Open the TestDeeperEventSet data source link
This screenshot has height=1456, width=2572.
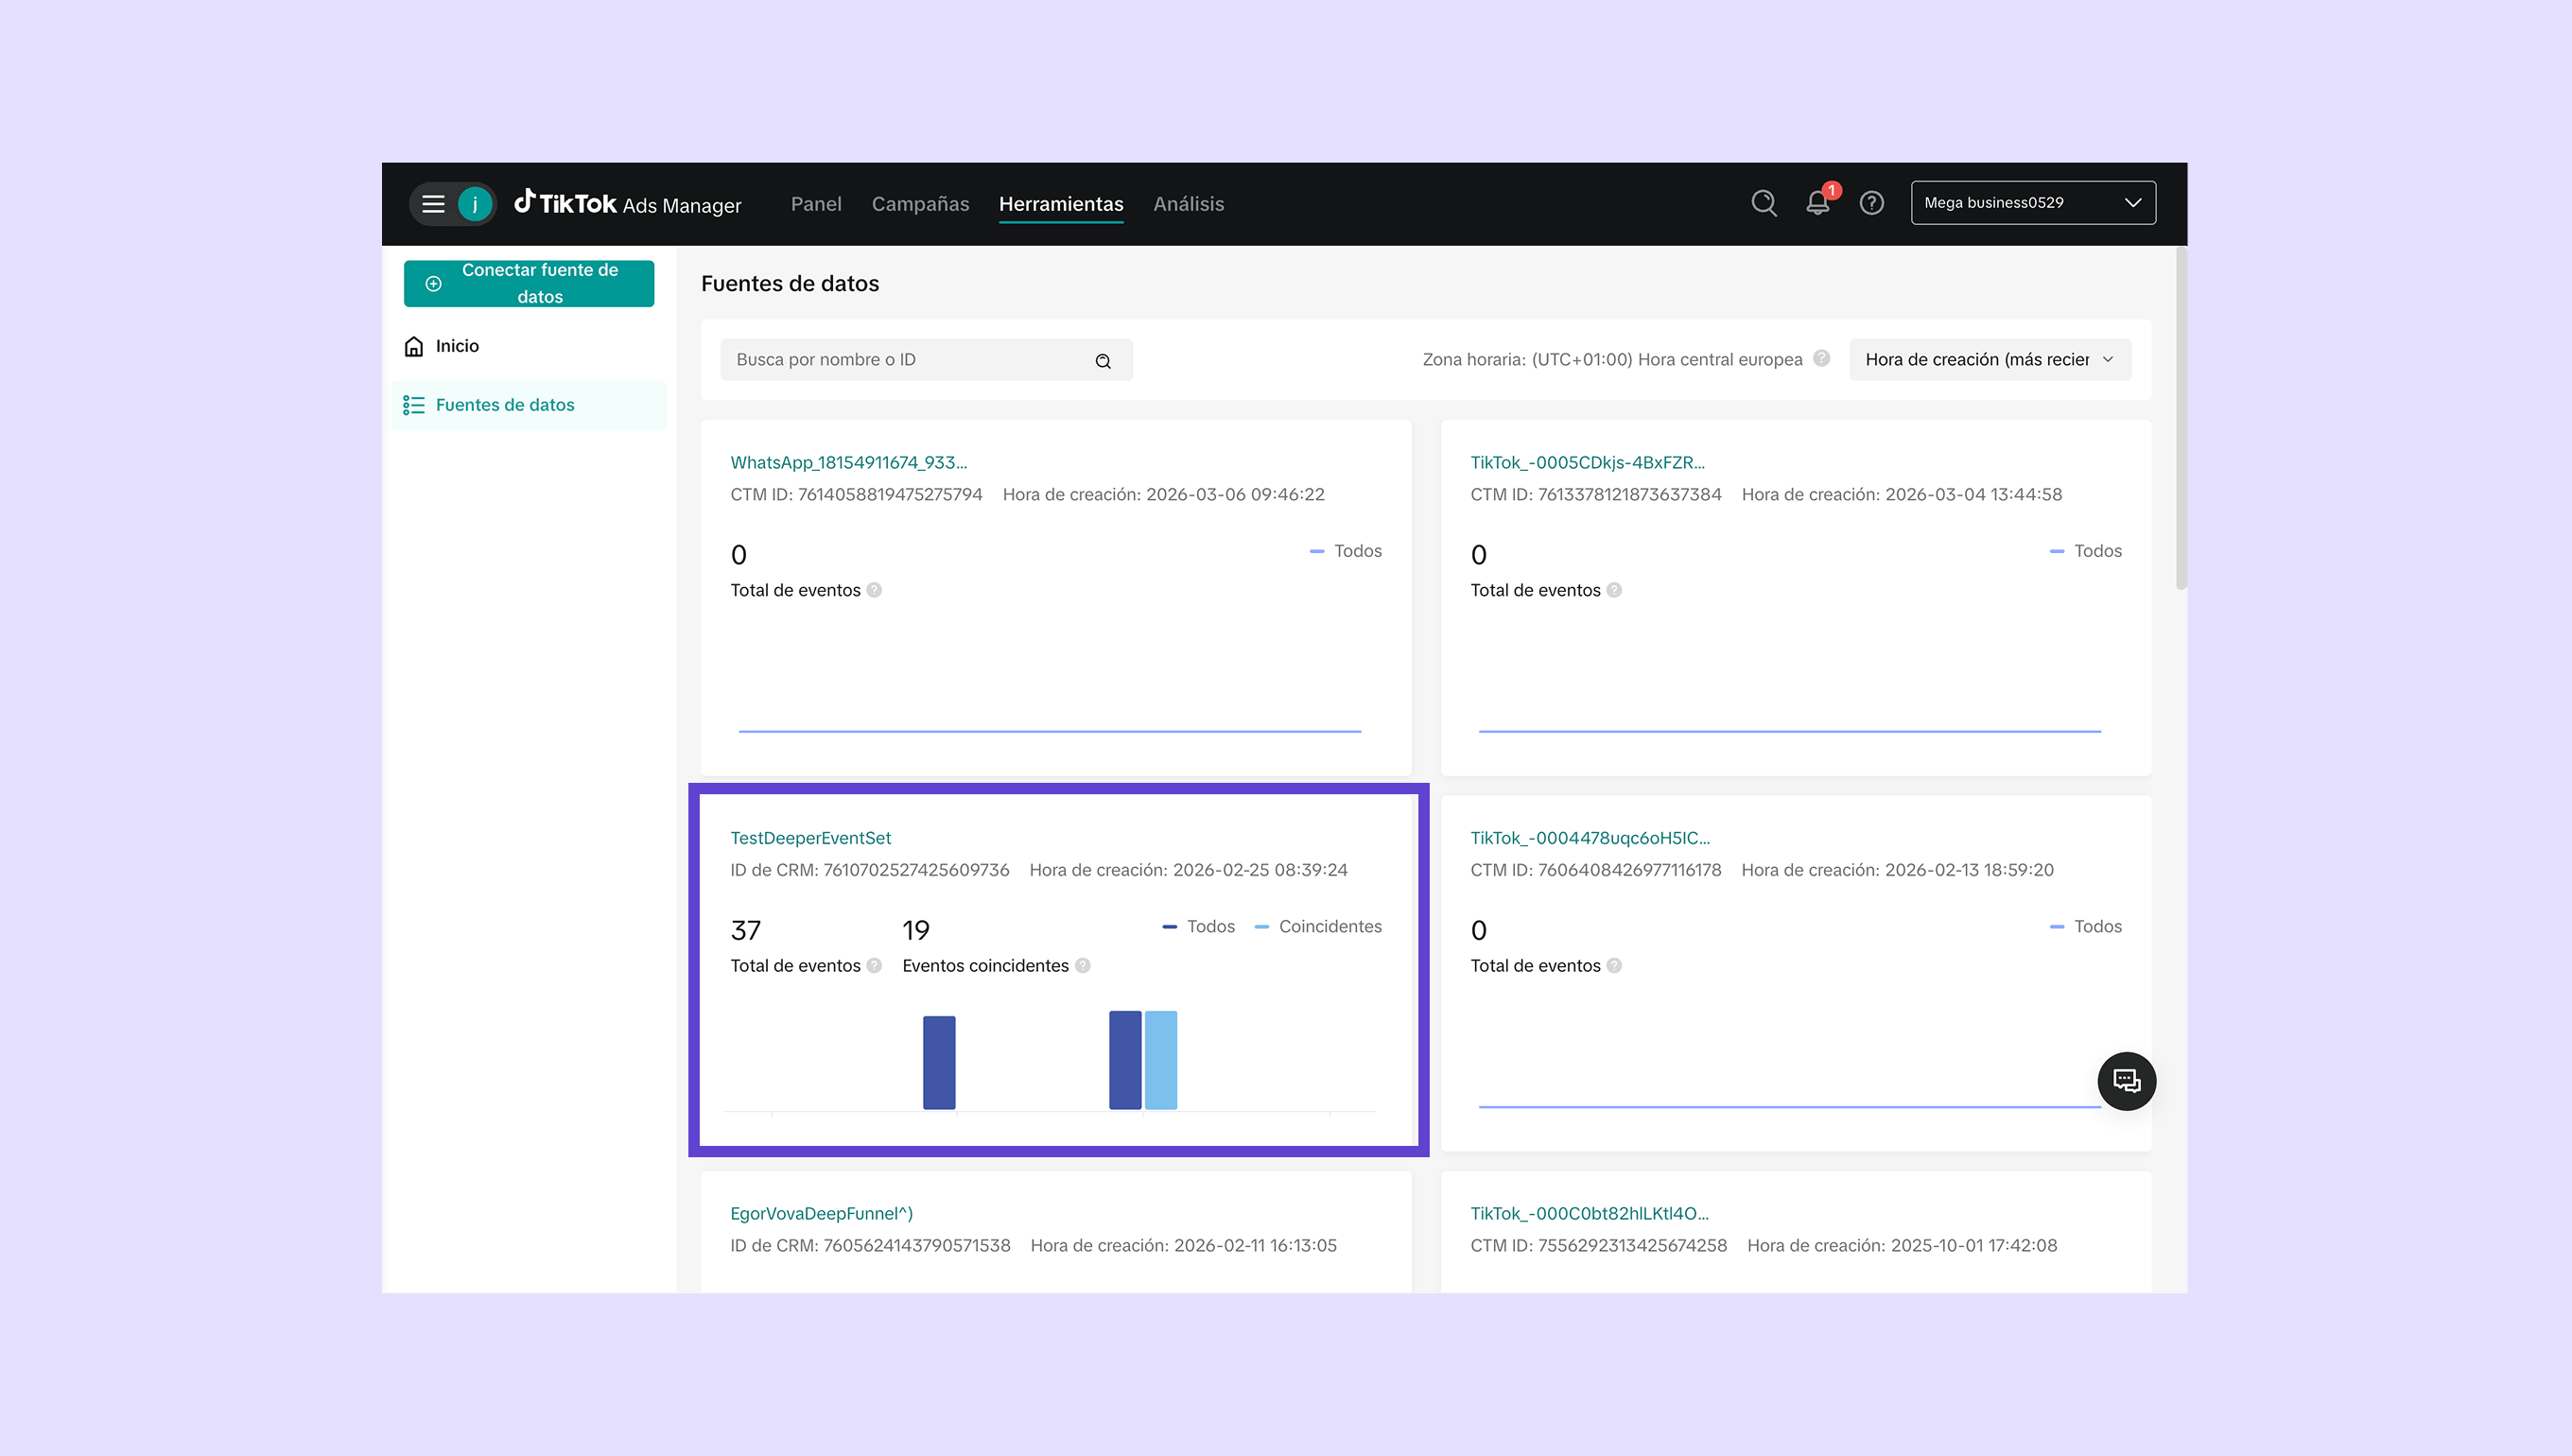[x=810, y=838]
